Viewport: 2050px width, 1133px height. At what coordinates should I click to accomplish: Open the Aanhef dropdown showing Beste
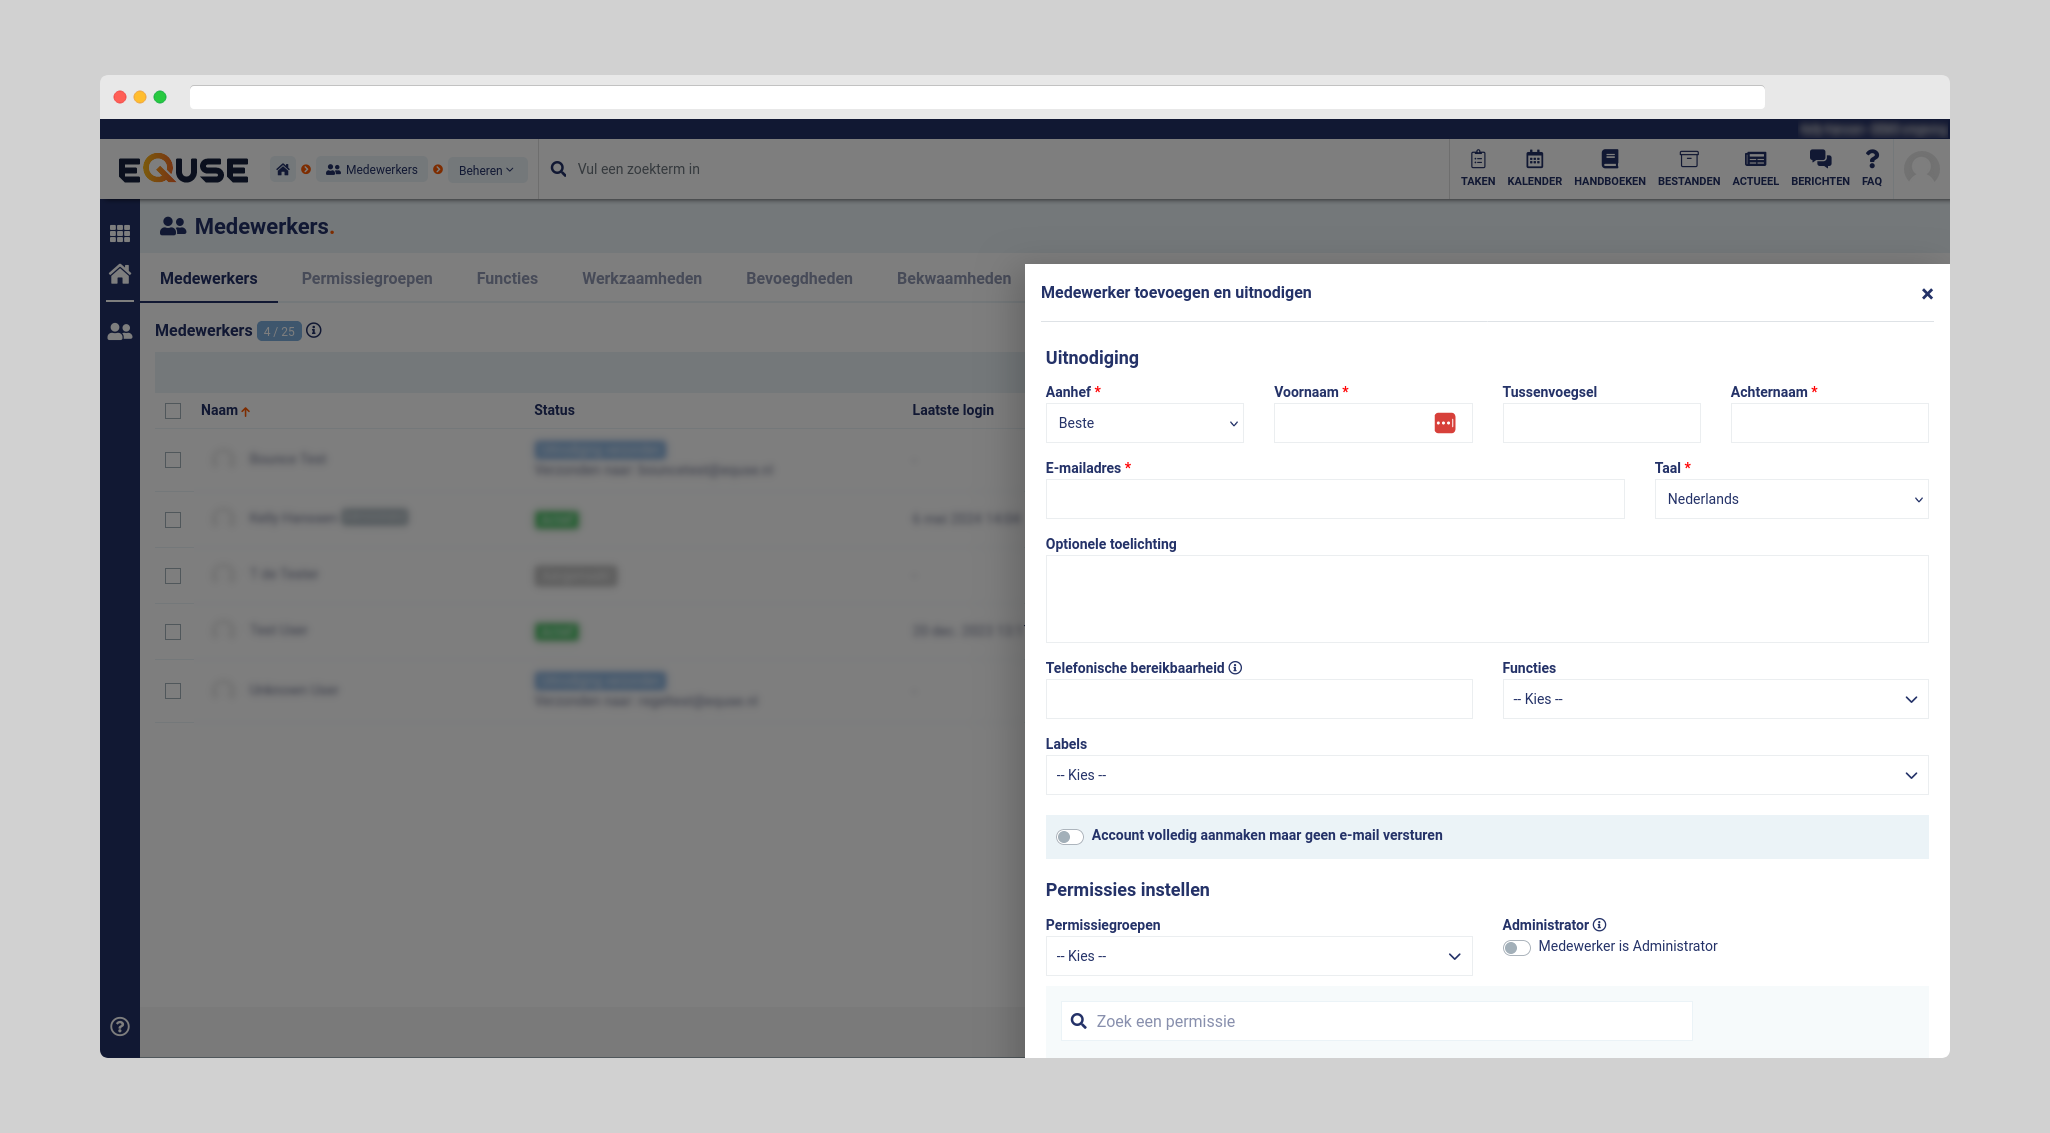1144,423
